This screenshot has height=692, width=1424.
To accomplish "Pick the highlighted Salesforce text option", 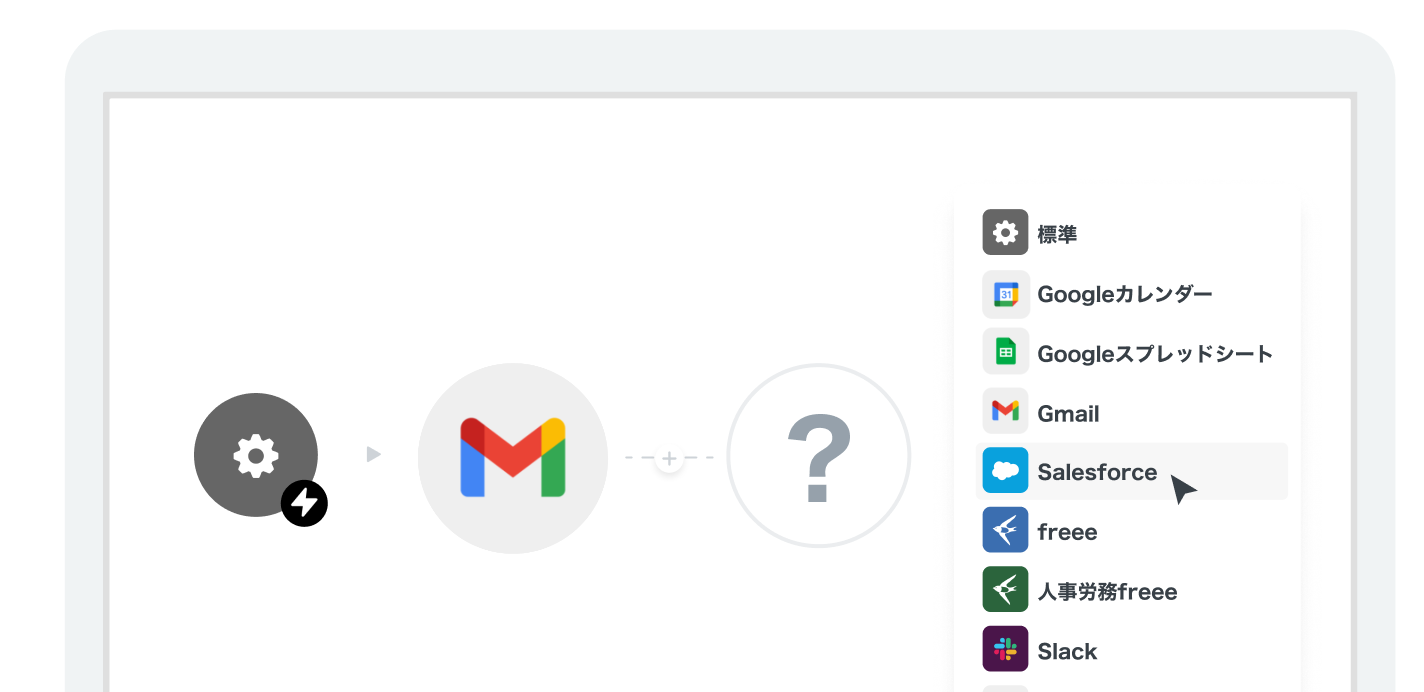I will click(x=1097, y=472).
